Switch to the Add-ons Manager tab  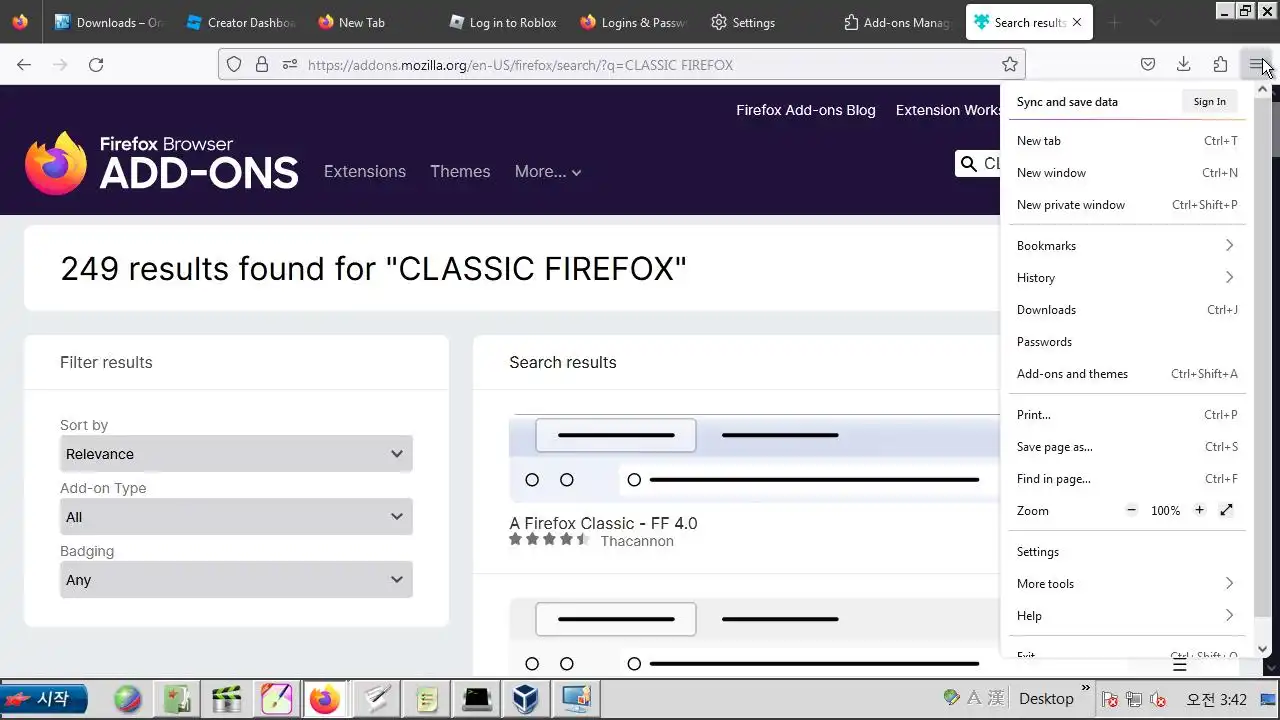click(x=896, y=22)
